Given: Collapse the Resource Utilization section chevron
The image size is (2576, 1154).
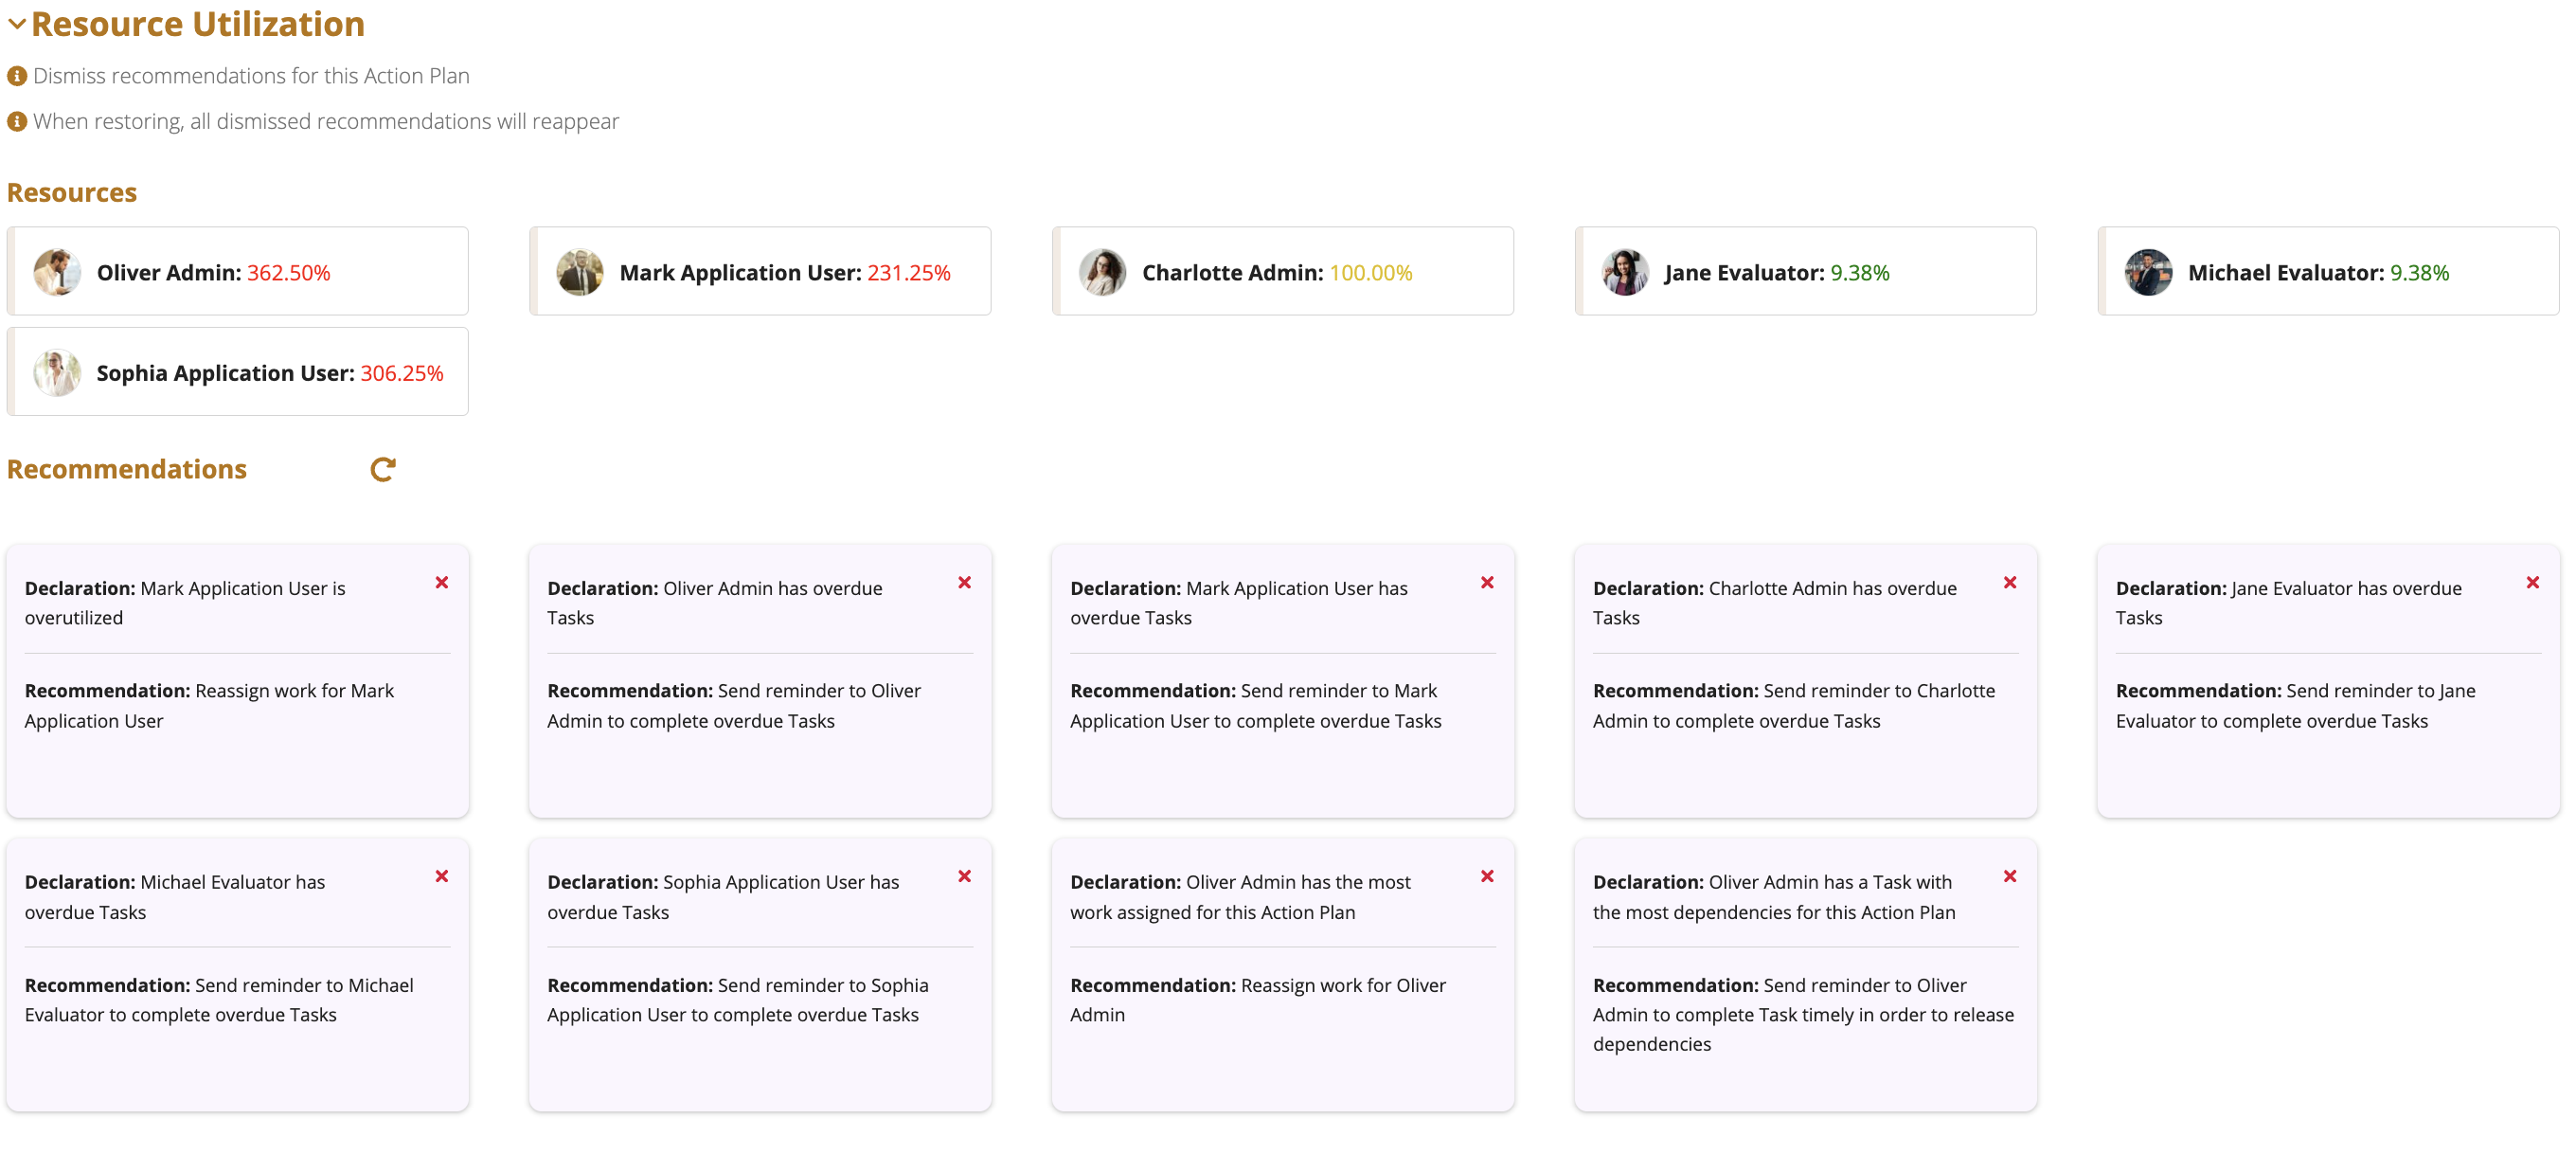Looking at the screenshot, I should (x=16, y=24).
